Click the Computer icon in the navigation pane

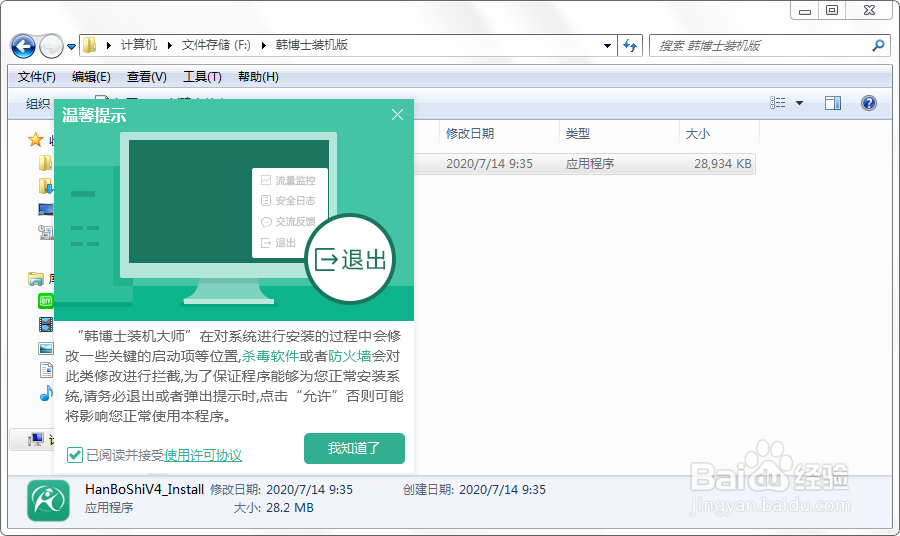click(36, 440)
